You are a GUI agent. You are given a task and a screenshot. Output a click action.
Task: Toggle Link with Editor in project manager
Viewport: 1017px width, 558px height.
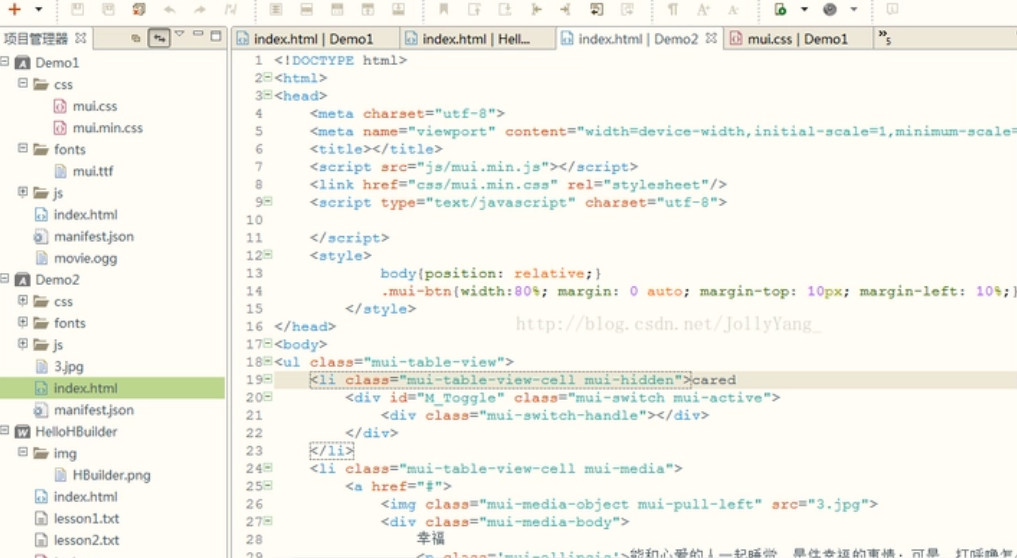point(159,38)
